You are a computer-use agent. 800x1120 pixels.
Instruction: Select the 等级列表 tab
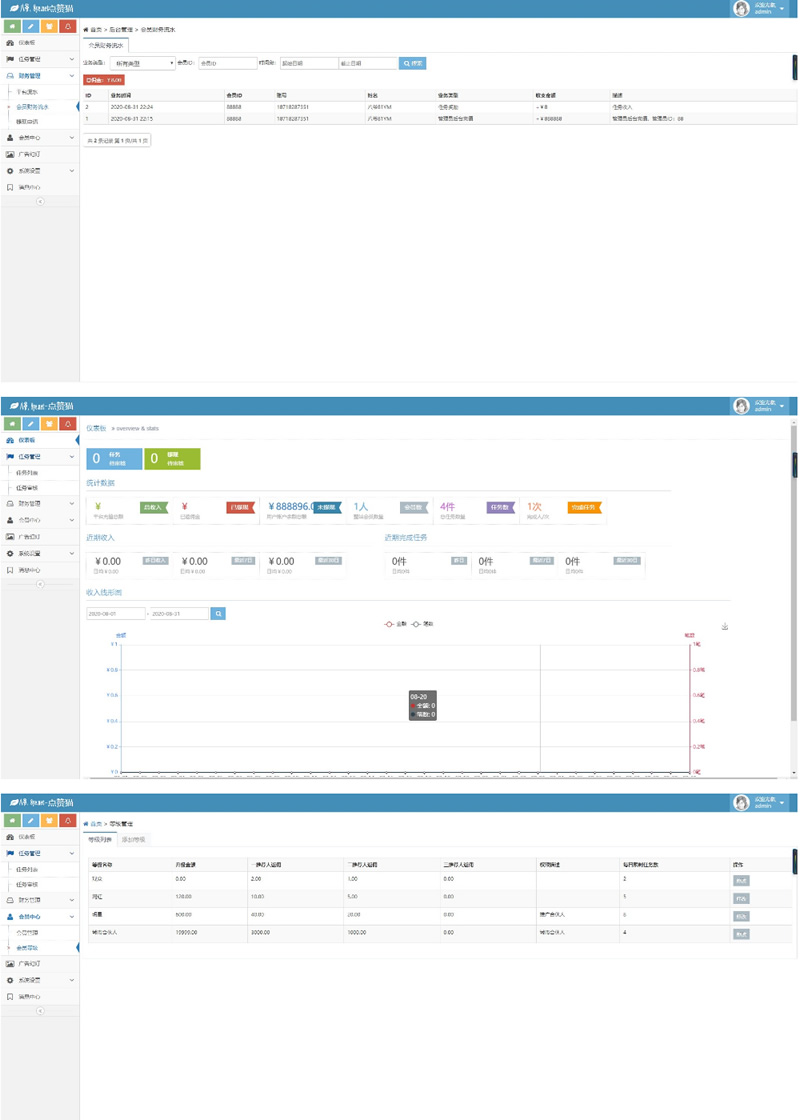coord(100,839)
